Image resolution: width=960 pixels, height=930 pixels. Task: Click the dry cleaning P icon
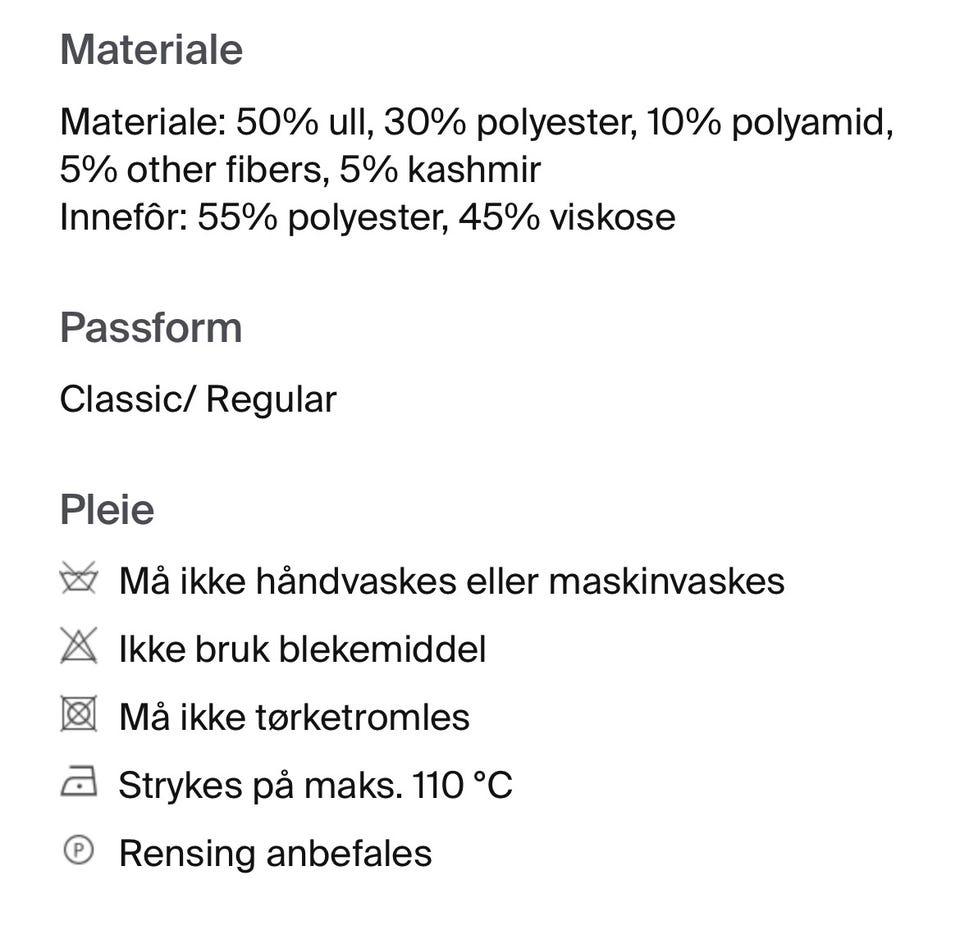[79, 852]
